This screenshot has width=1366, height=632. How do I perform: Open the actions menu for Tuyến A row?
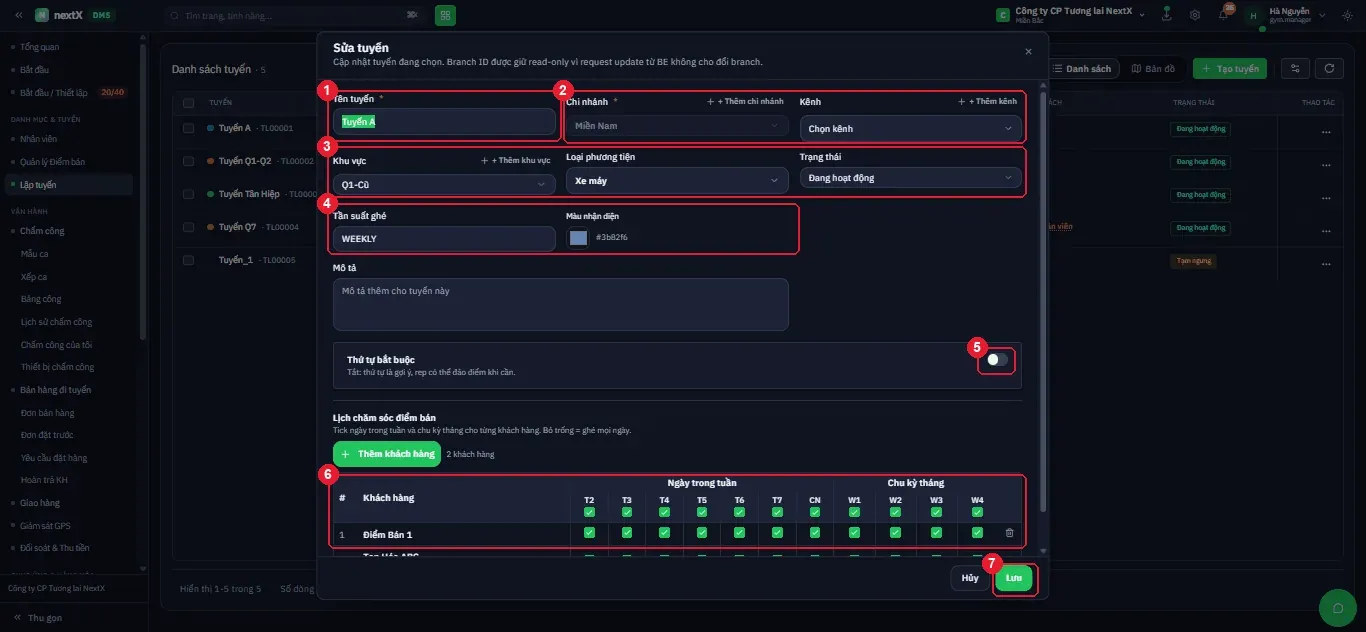tap(1326, 132)
